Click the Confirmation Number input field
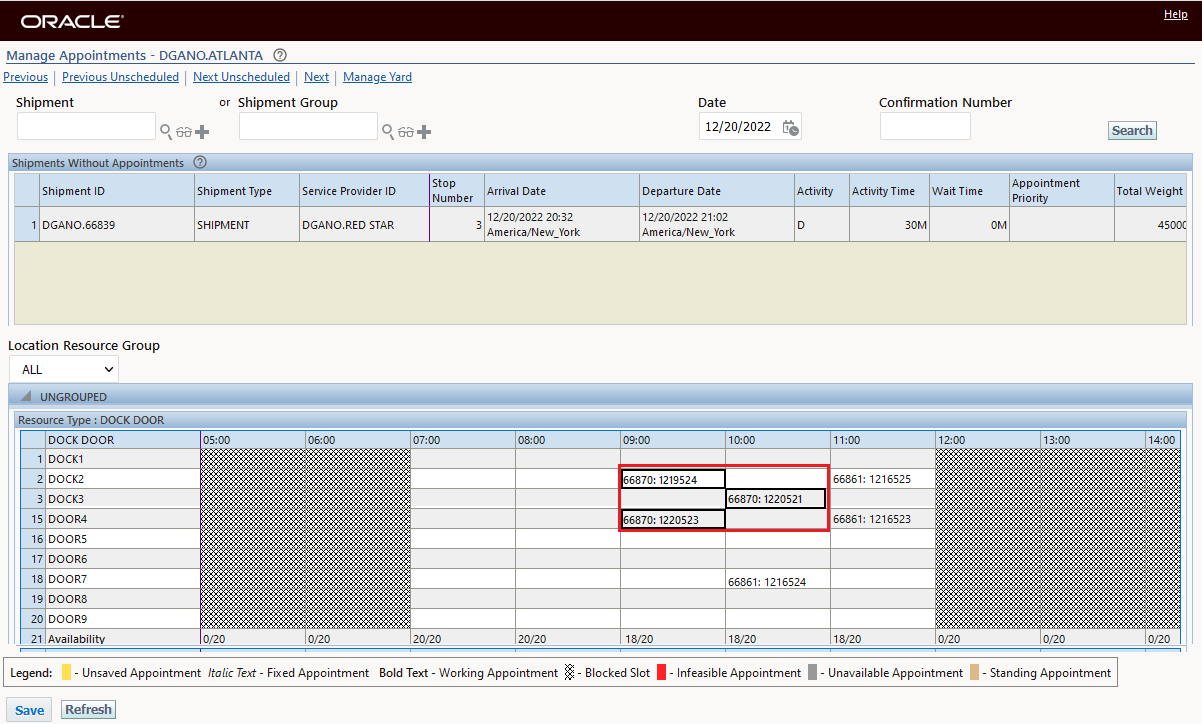 tap(924, 127)
